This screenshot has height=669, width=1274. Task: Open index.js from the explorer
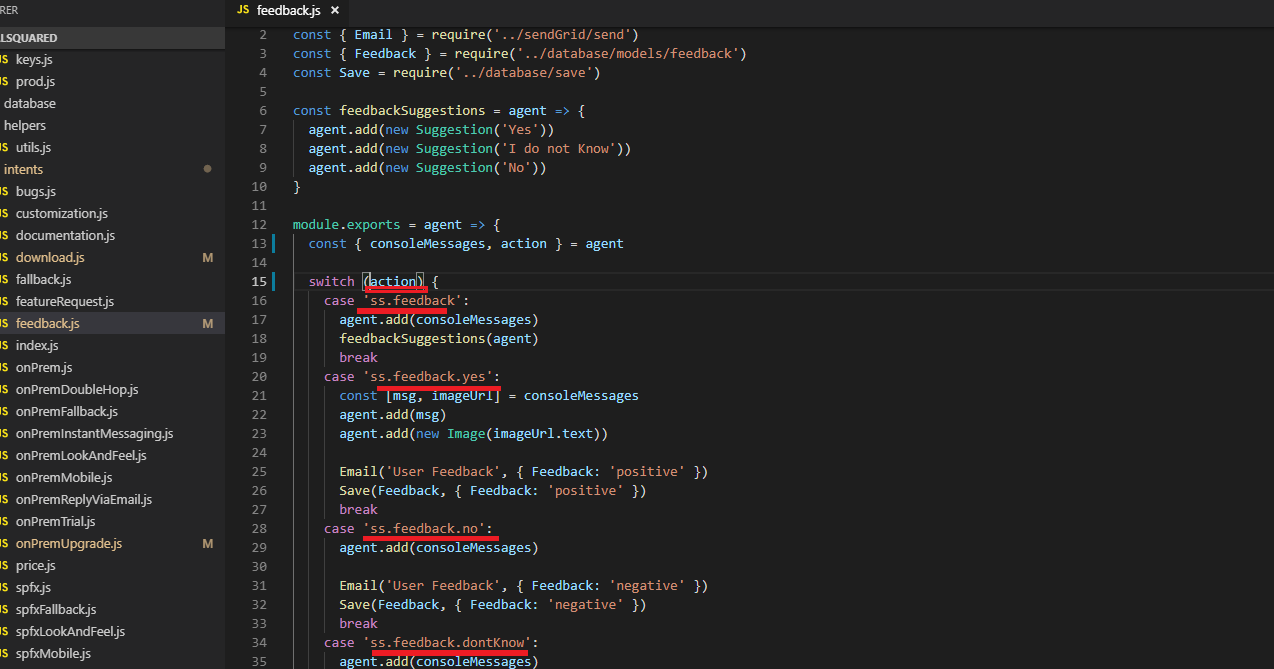pyautogui.click(x=37, y=346)
